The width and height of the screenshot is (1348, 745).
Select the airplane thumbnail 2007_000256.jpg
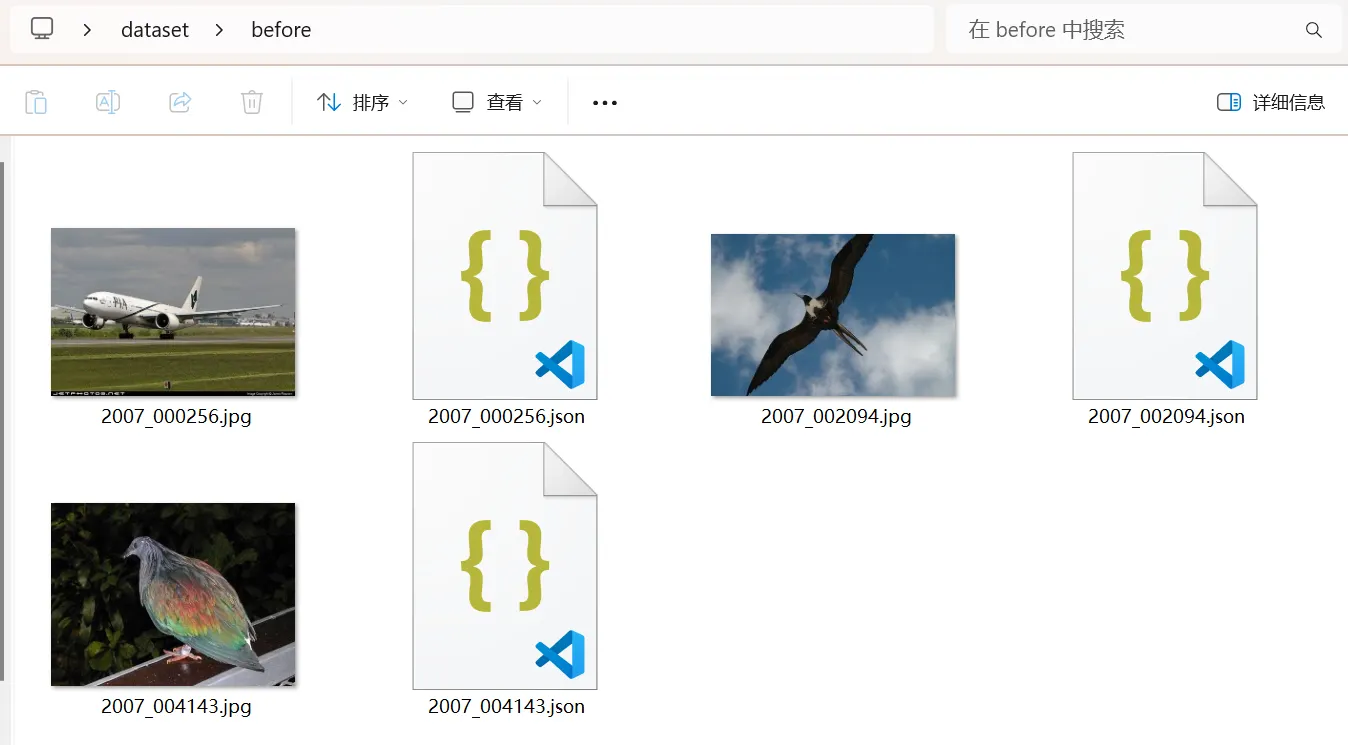(173, 312)
